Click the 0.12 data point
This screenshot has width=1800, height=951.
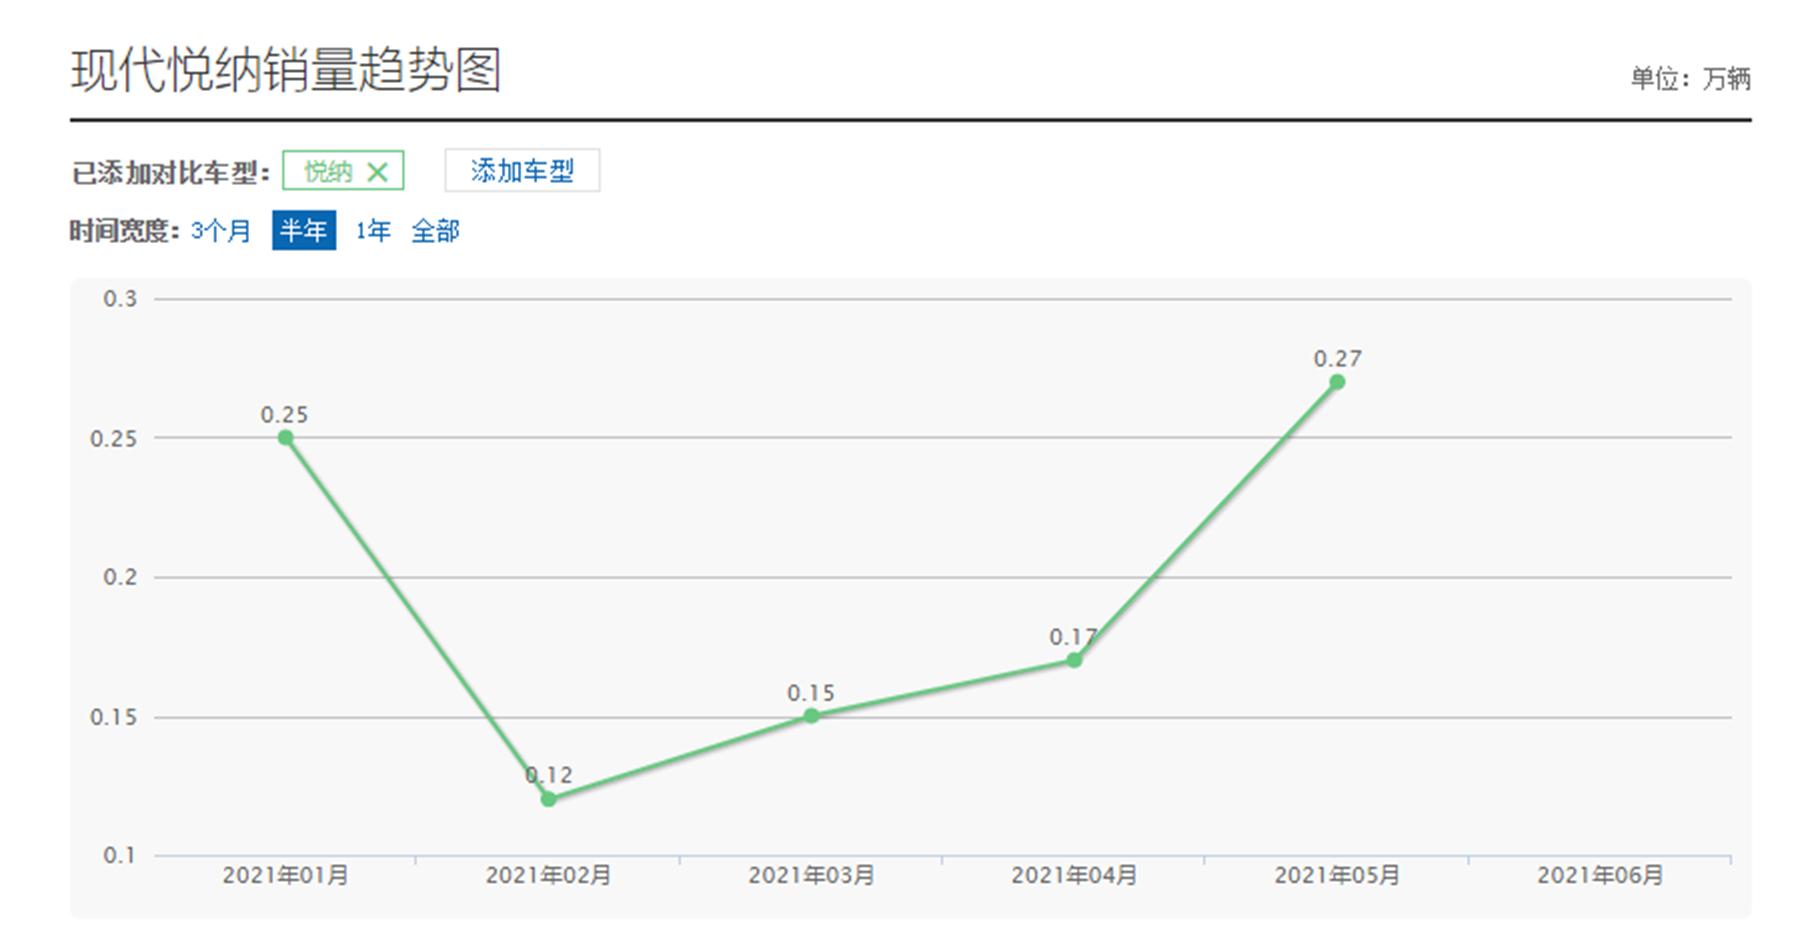[548, 798]
